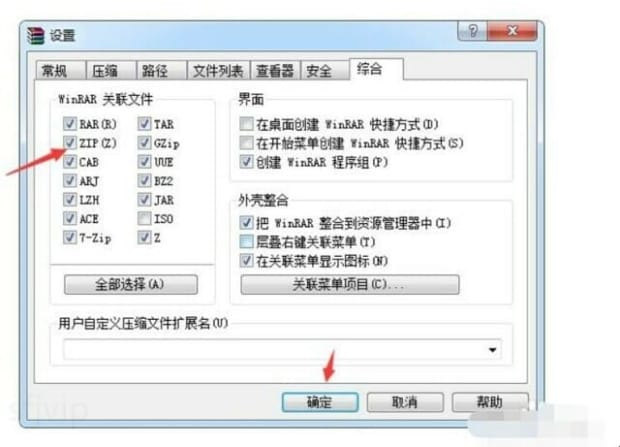
Task: Uncheck the ZIP (Z) association checkbox
Action: click(70, 143)
